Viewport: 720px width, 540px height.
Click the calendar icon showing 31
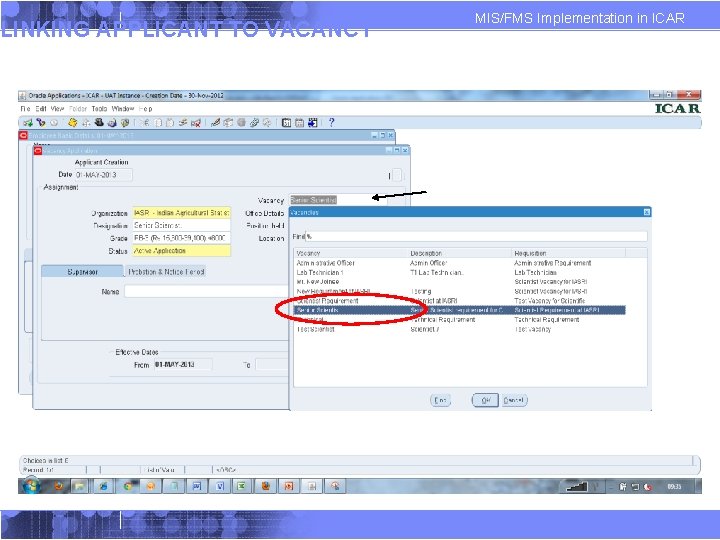[287, 123]
